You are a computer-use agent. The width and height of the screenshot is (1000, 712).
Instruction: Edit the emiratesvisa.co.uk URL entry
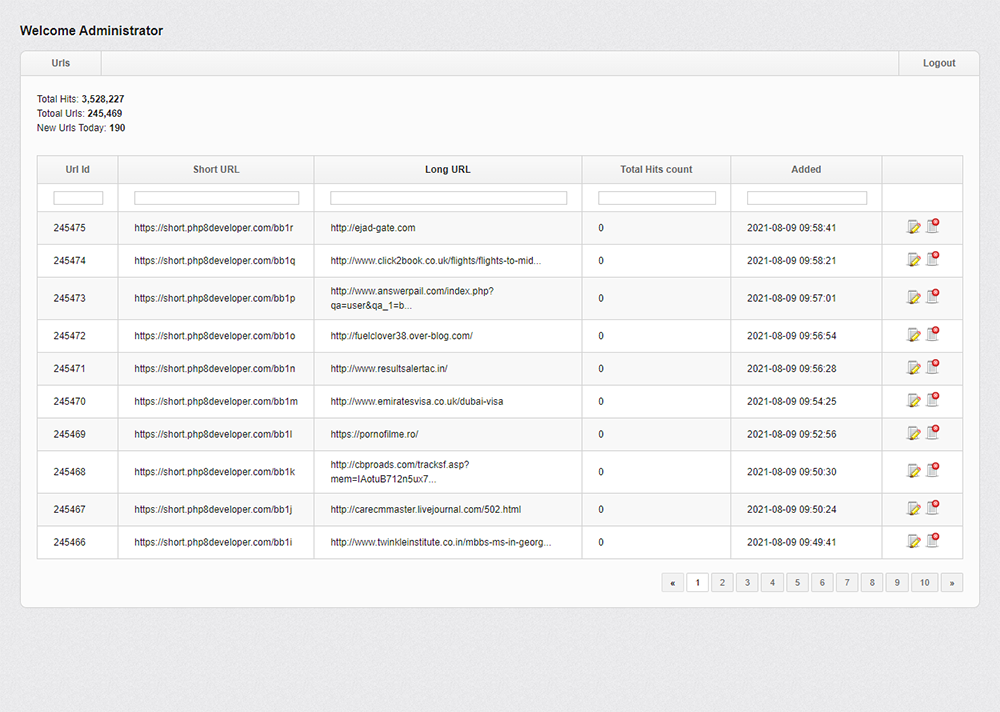913,401
